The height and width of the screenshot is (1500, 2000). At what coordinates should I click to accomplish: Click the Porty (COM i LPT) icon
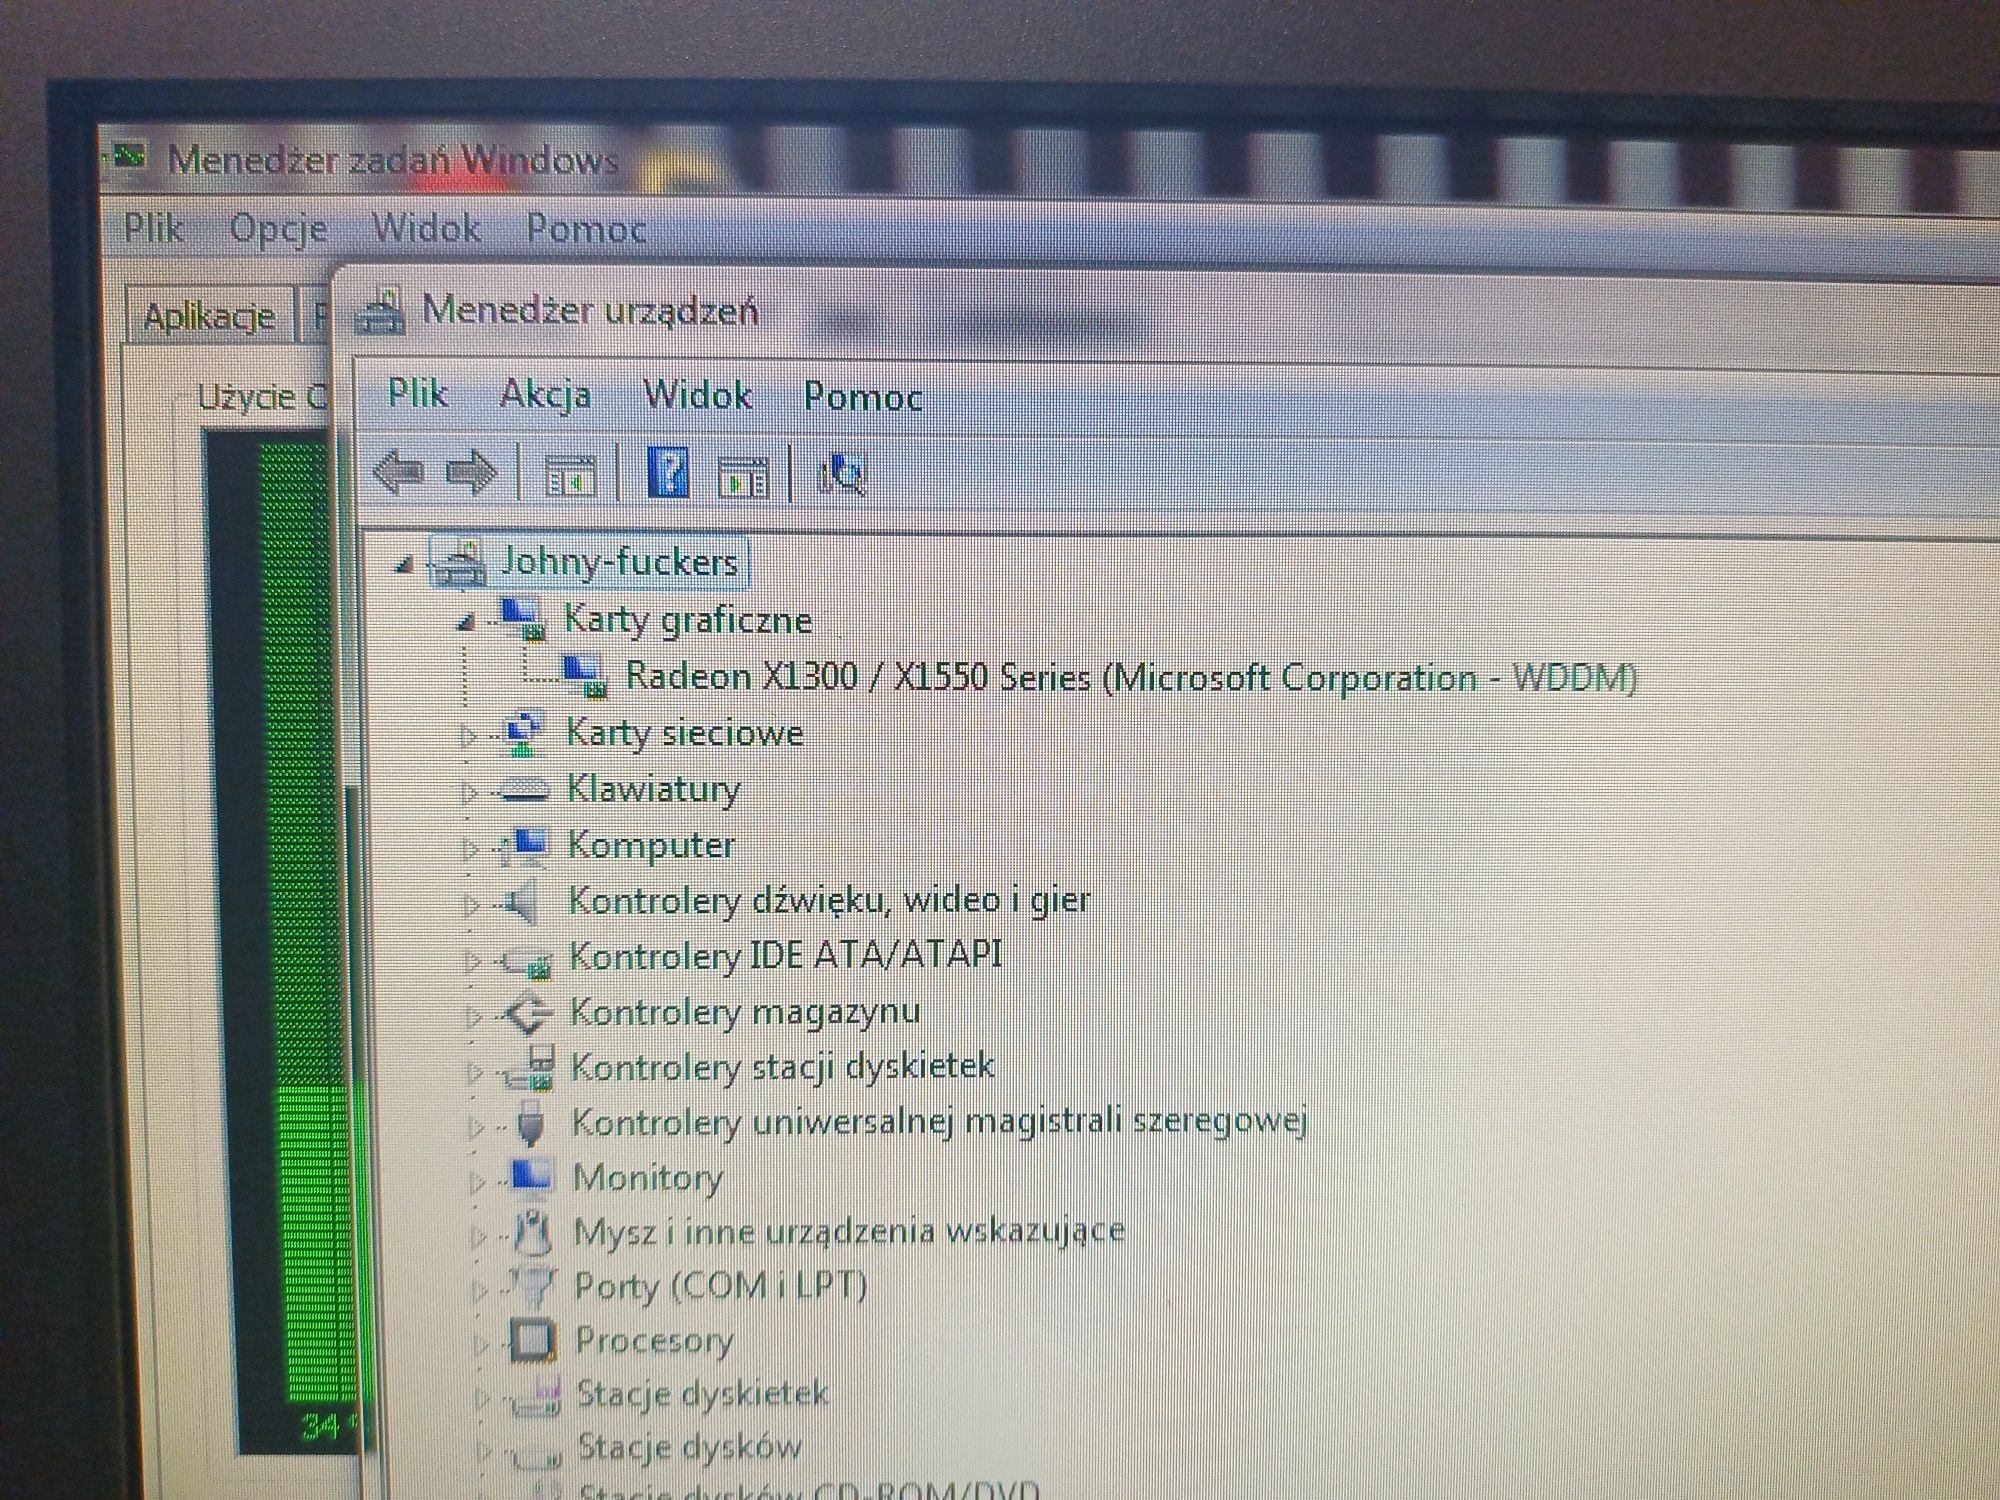pos(532,1287)
